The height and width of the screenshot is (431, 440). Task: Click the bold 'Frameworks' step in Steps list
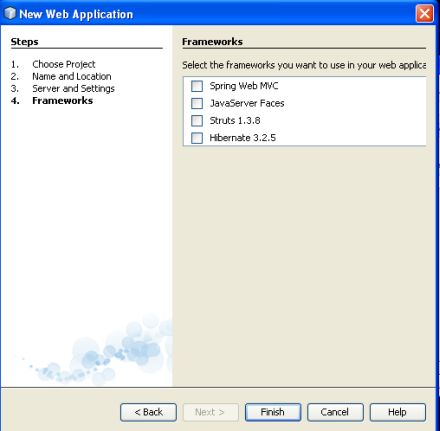point(62,101)
